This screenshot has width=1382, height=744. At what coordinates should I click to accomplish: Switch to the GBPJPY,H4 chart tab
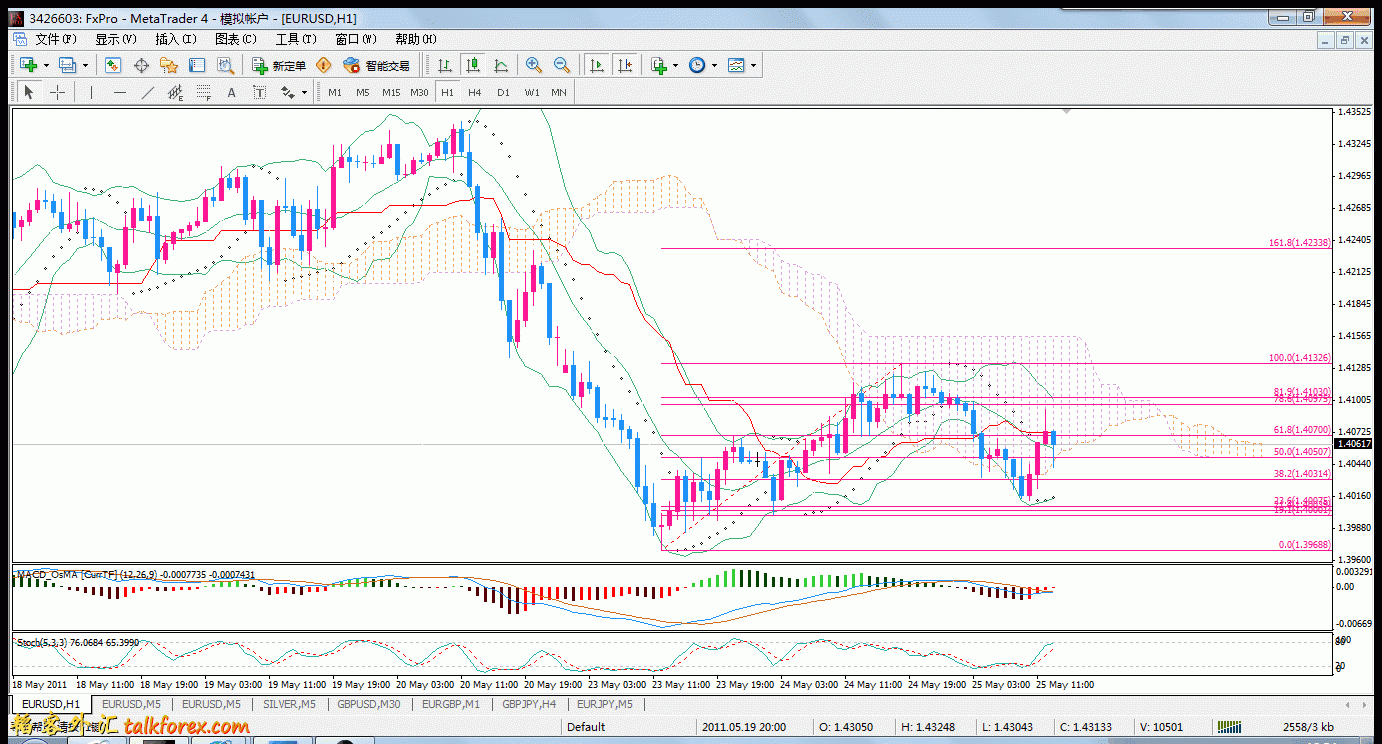click(528, 704)
